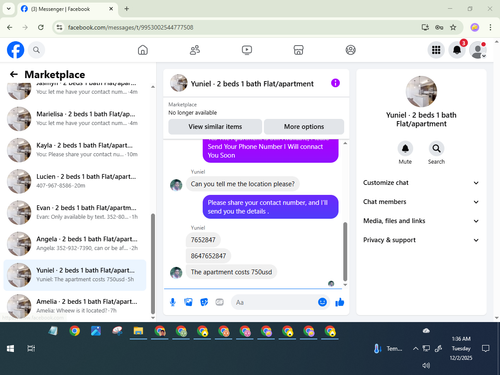
Task: Open the Chrome three-dot menu
Action: click(x=490, y=27)
